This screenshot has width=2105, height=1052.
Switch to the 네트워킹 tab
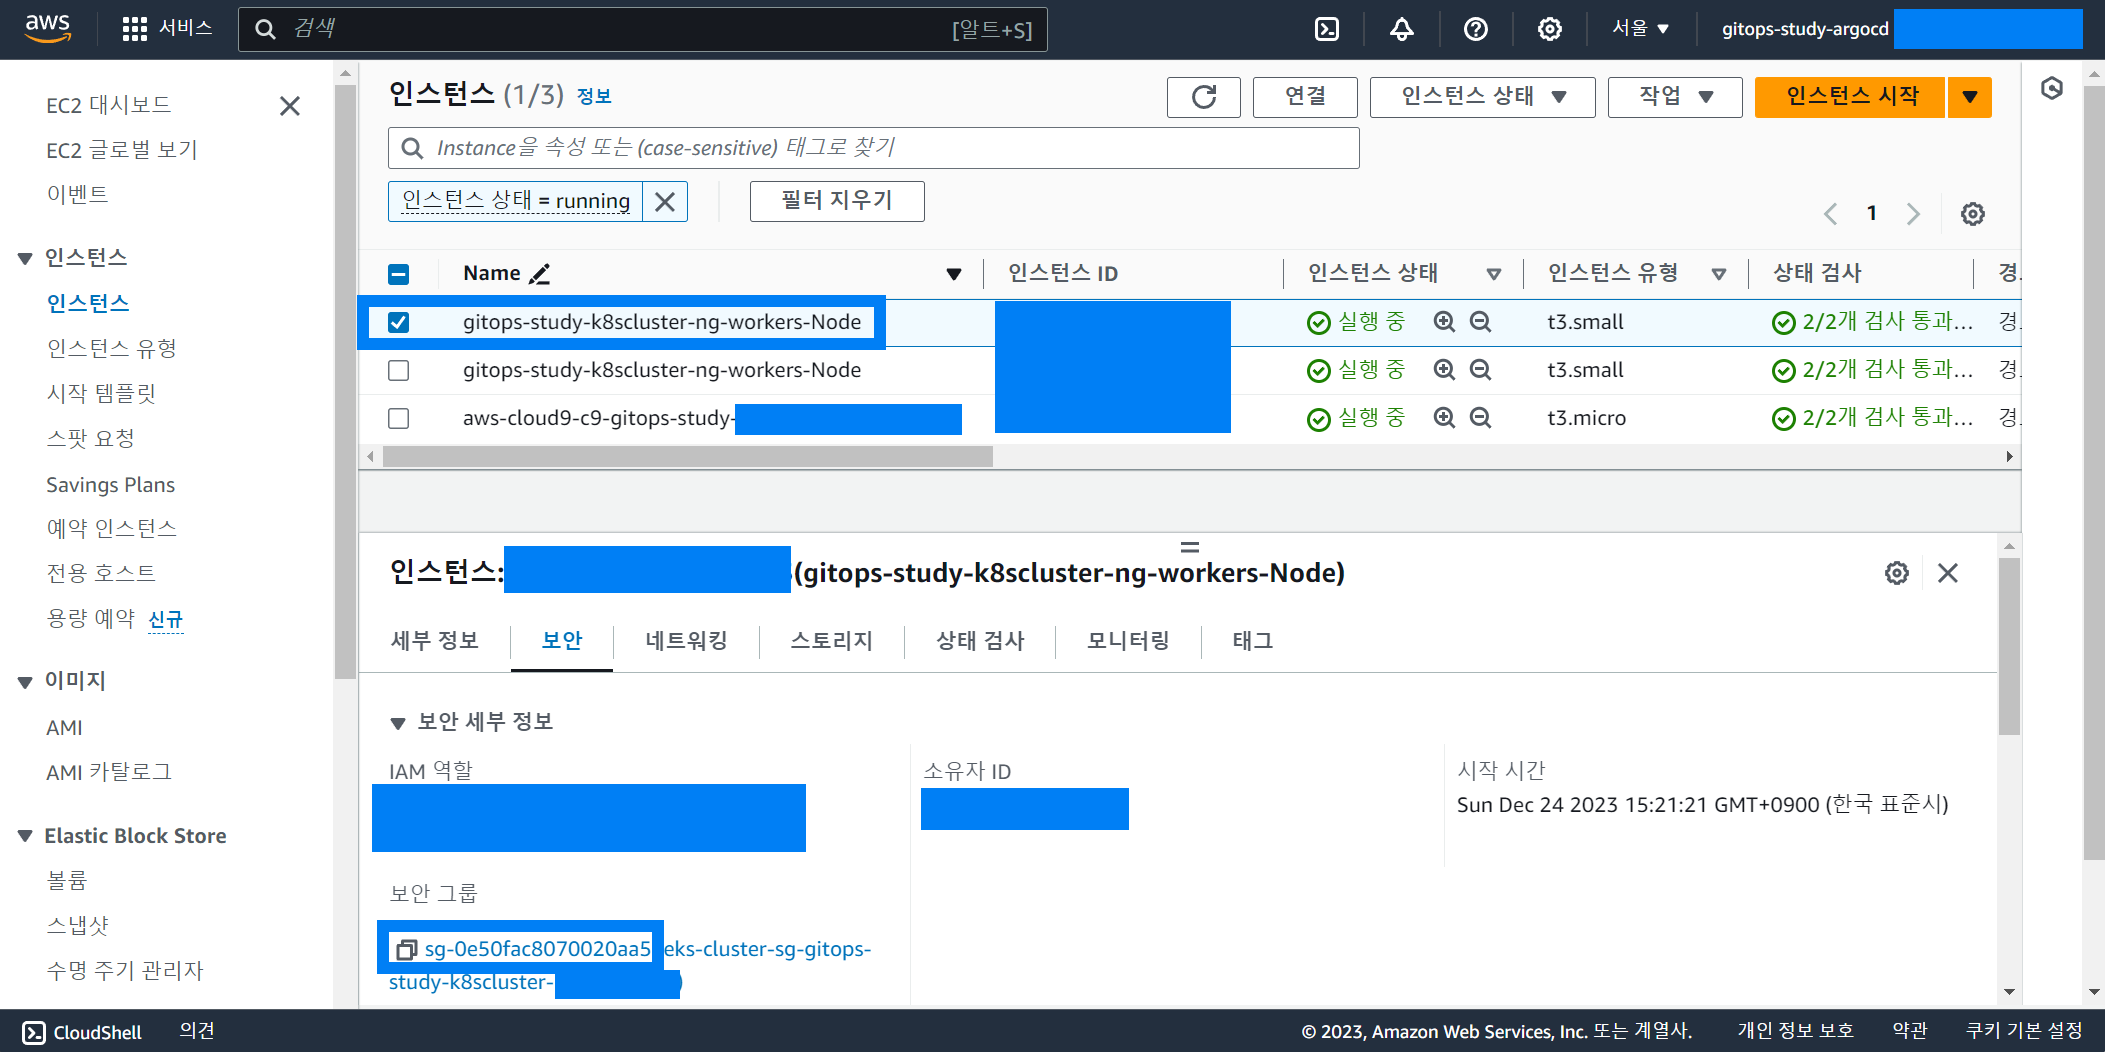pos(687,641)
